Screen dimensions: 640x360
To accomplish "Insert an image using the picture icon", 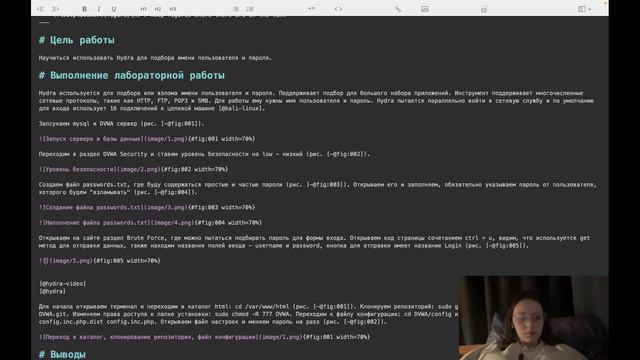I will [x=425, y=9].
